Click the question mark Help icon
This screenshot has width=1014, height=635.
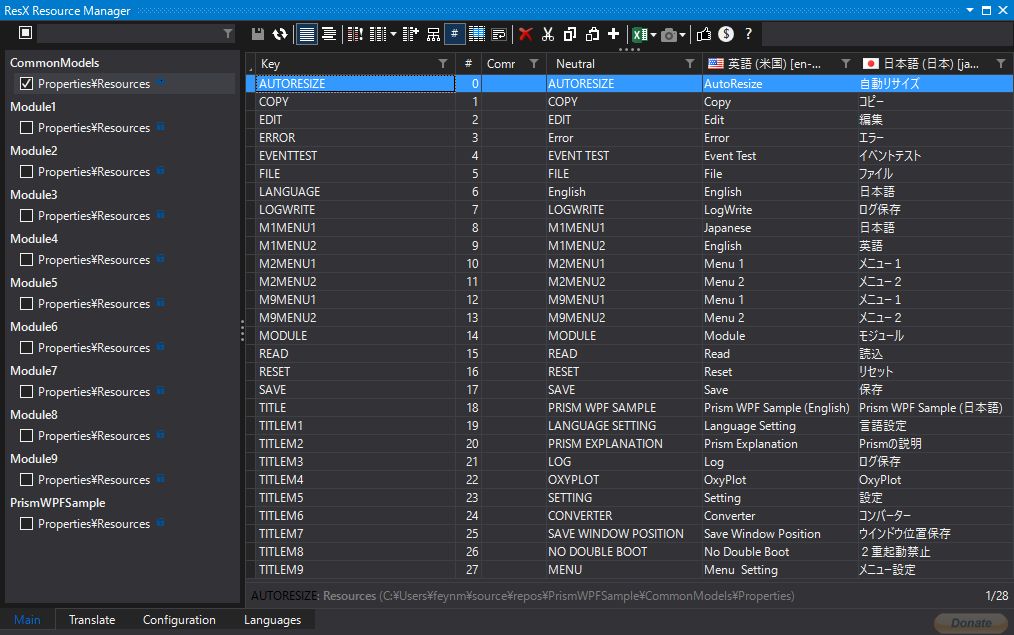748,34
